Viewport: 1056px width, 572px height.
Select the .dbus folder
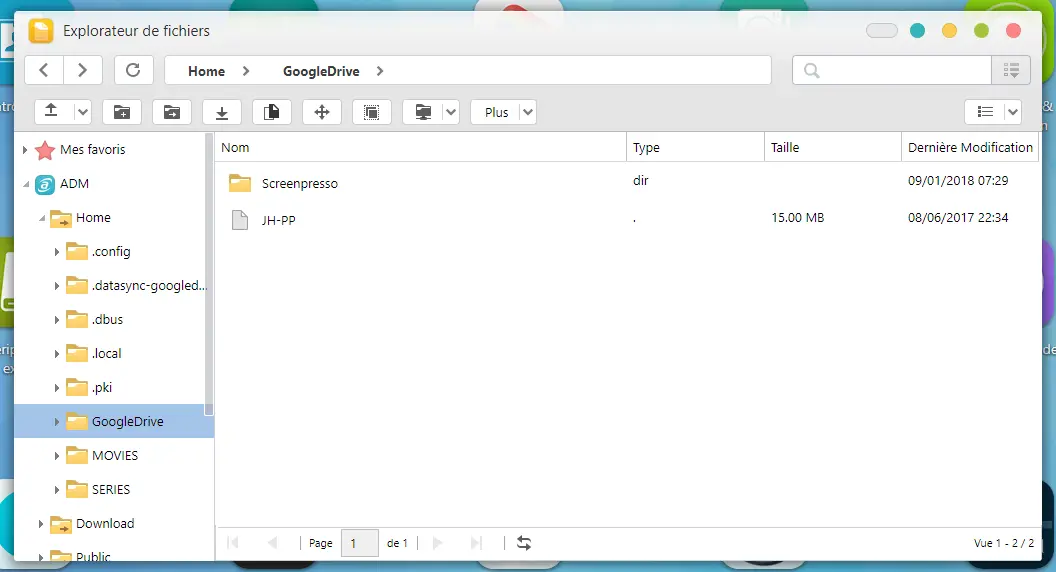click(x=107, y=319)
